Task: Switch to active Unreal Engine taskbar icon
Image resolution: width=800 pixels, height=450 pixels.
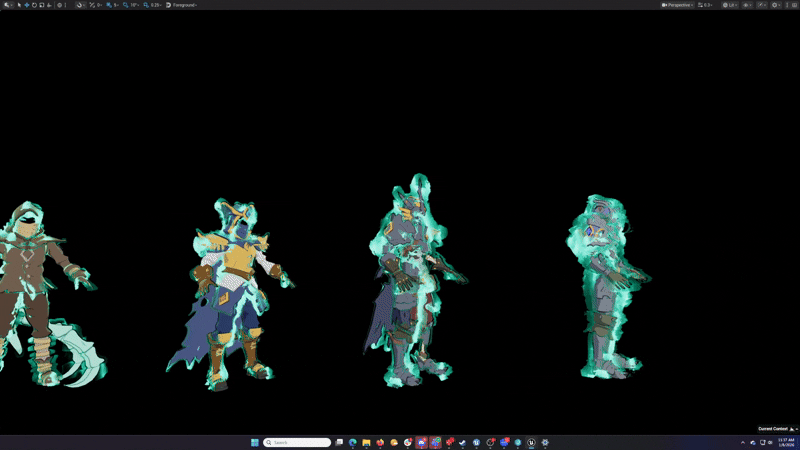Action: point(531,442)
